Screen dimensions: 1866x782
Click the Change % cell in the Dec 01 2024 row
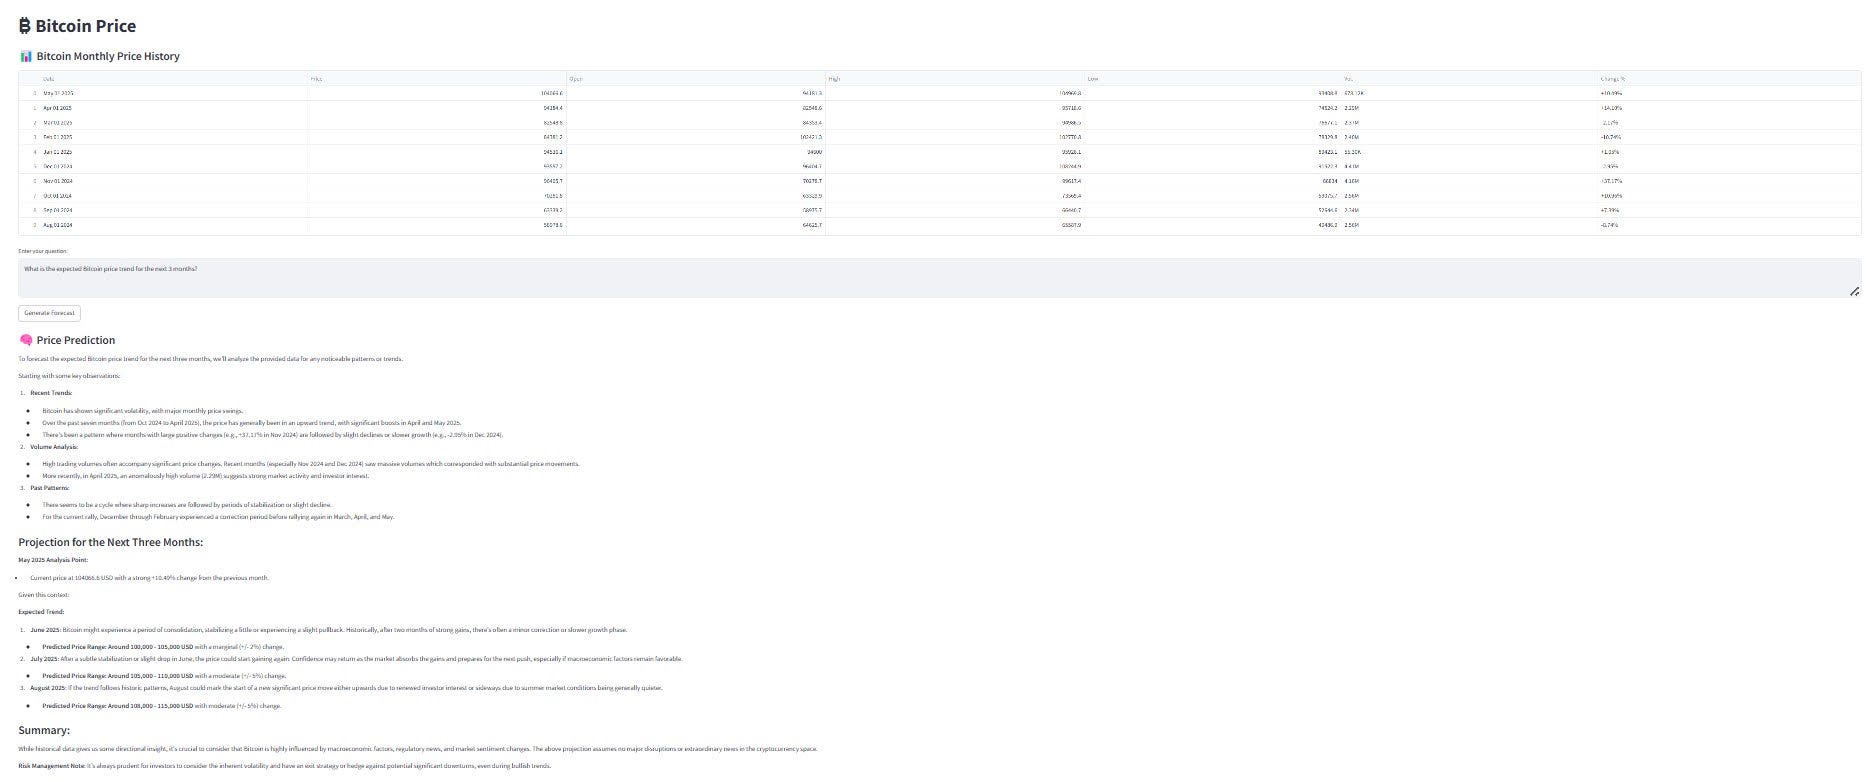click(1728, 166)
